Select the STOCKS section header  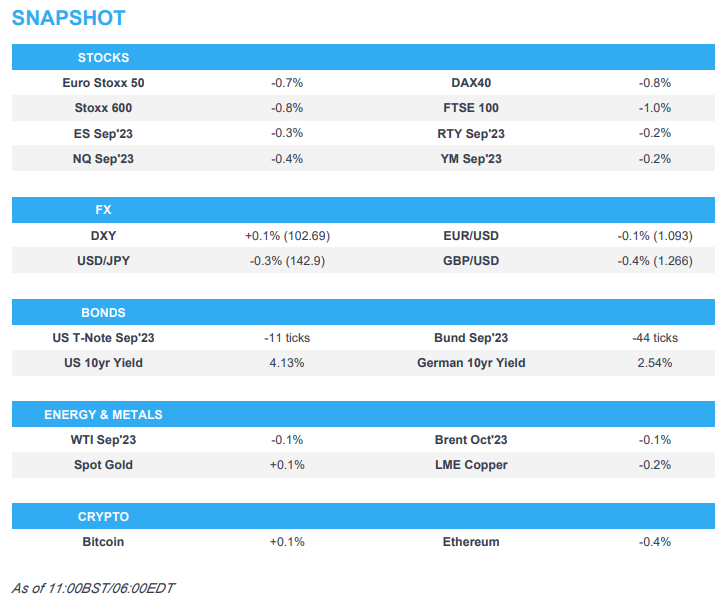(x=104, y=58)
